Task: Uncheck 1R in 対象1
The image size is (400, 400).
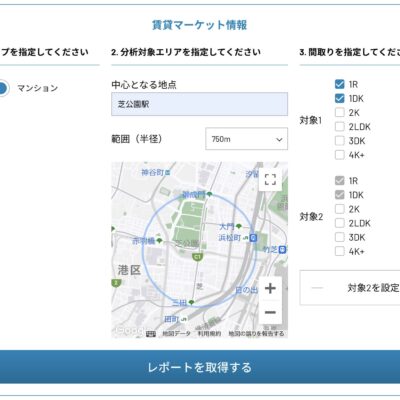Action: 339,84
